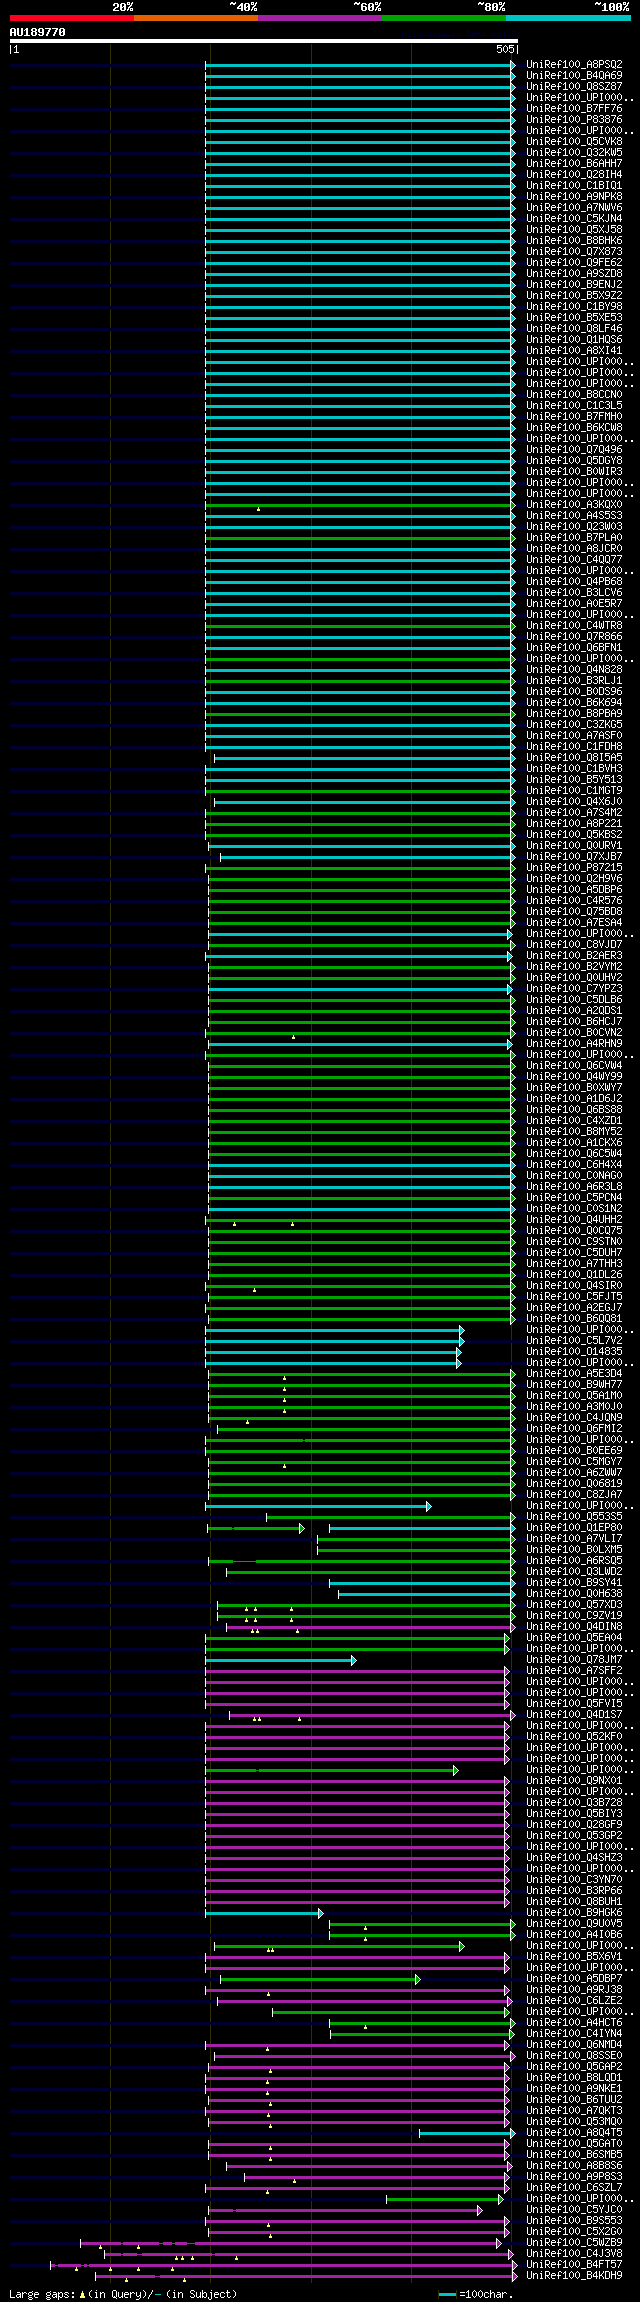Click the label UniRef100_B9HGK6
Image resolution: width=640 pixels, height=2302 pixels.
(574, 1913)
